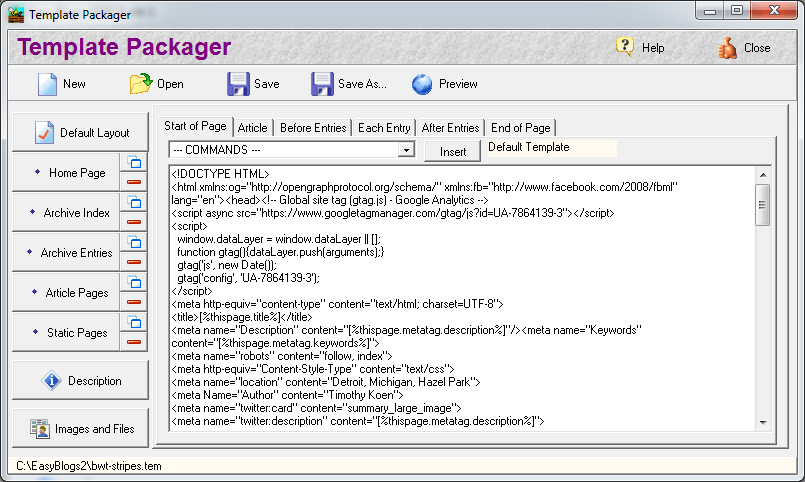Image resolution: width=805 pixels, height=482 pixels.
Task: Click the vertical scrollbar thumb in the editor
Action: [x=763, y=205]
